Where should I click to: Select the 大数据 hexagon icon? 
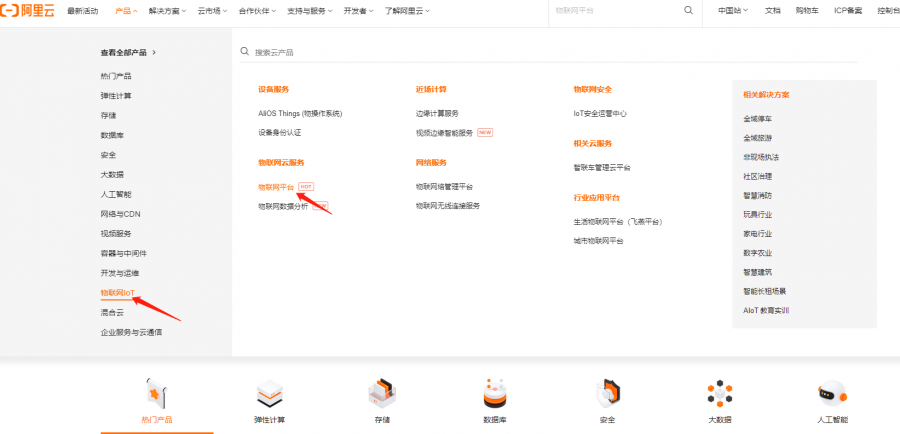[x=720, y=394]
